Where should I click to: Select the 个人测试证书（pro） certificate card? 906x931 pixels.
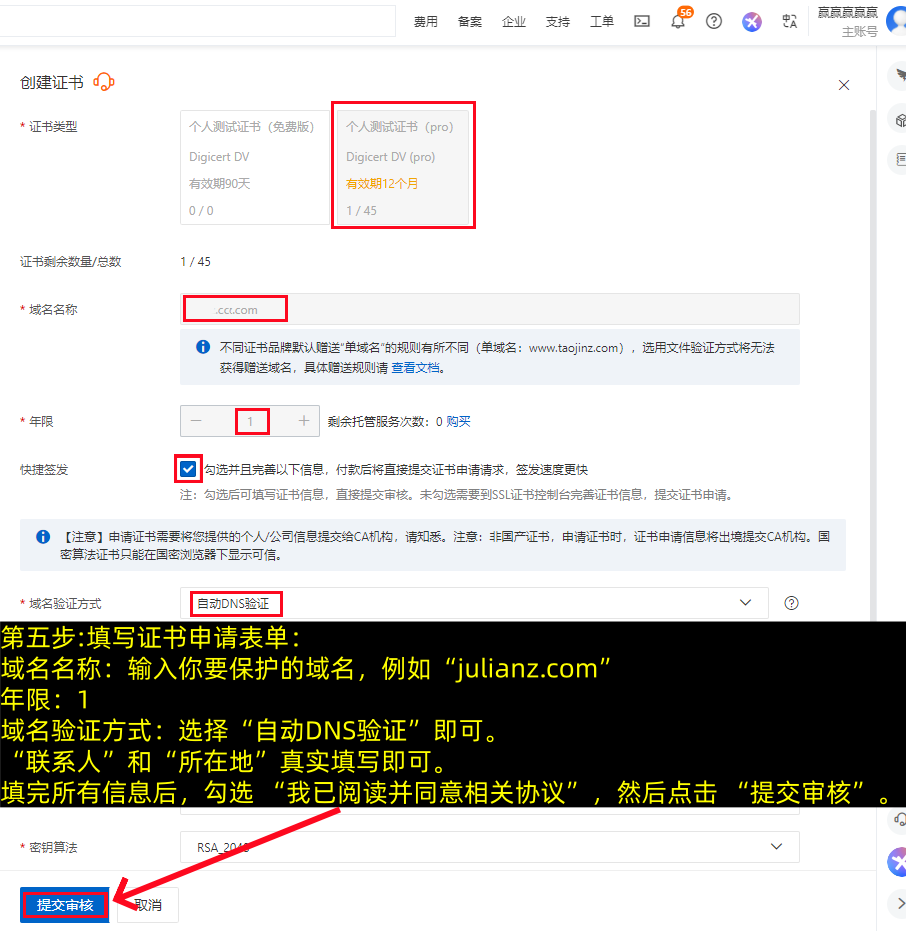(403, 165)
